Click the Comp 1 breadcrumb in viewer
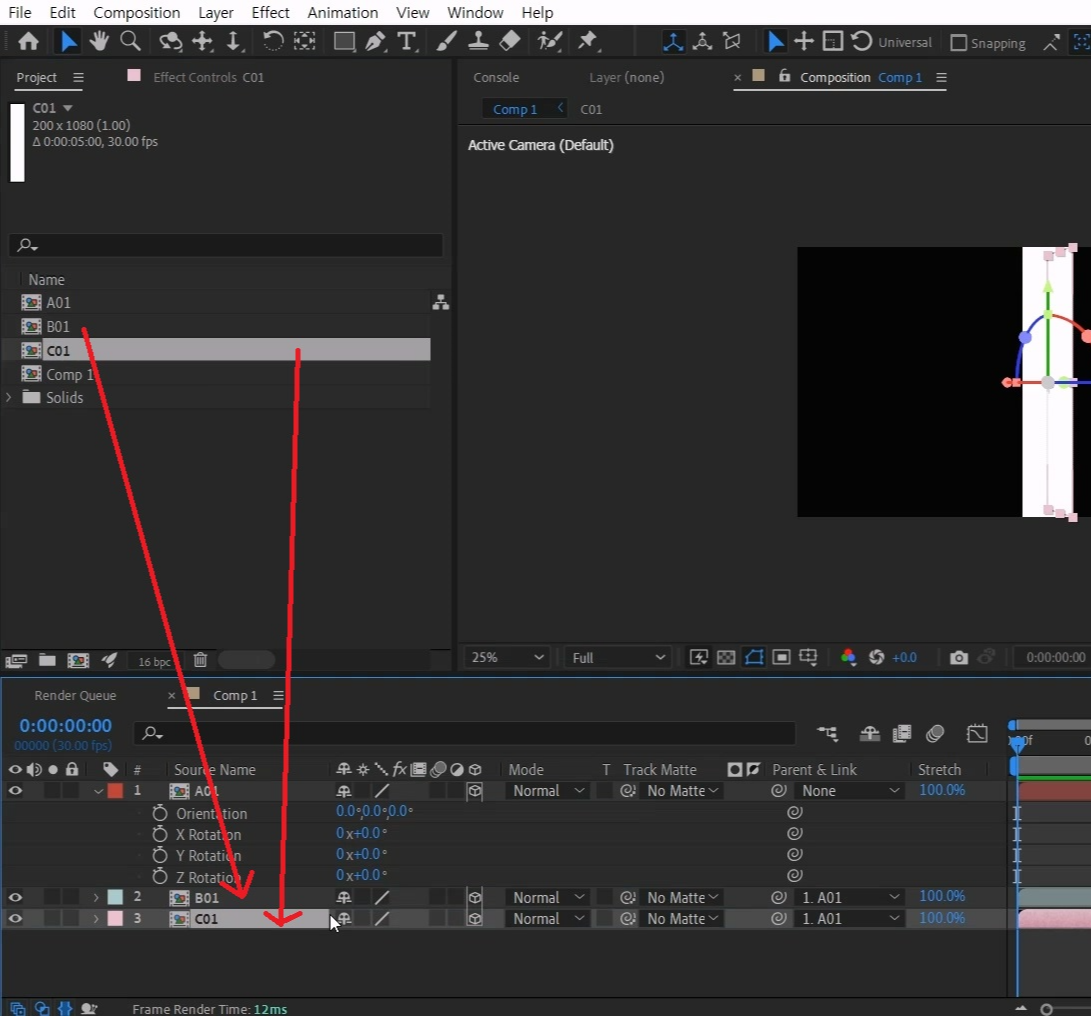Screen dimensions: 1091x1016 (x=515, y=109)
